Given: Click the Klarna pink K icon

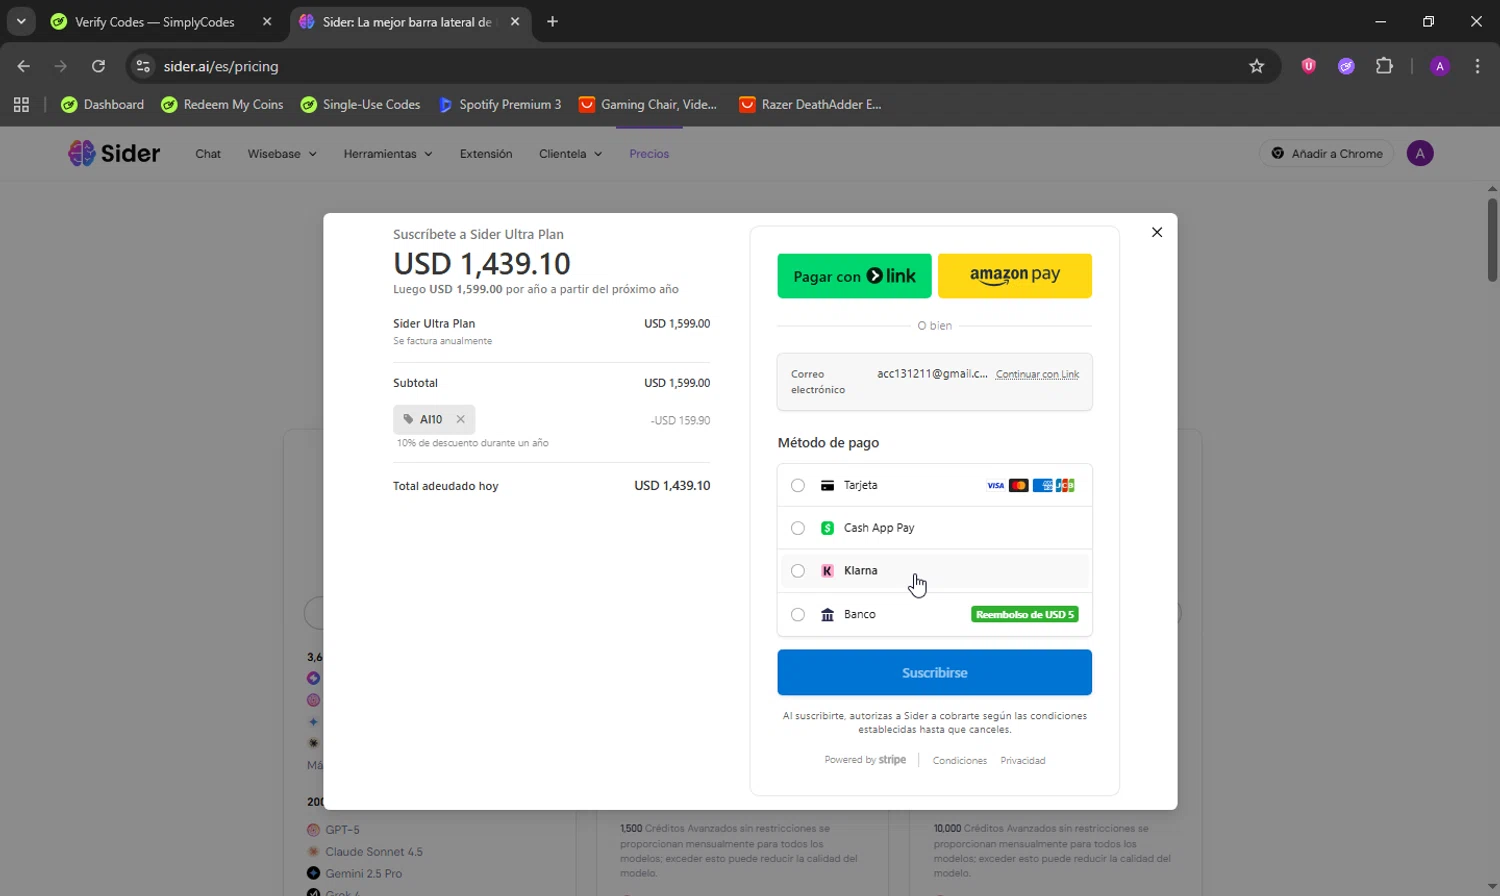Looking at the screenshot, I should [827, 571].
